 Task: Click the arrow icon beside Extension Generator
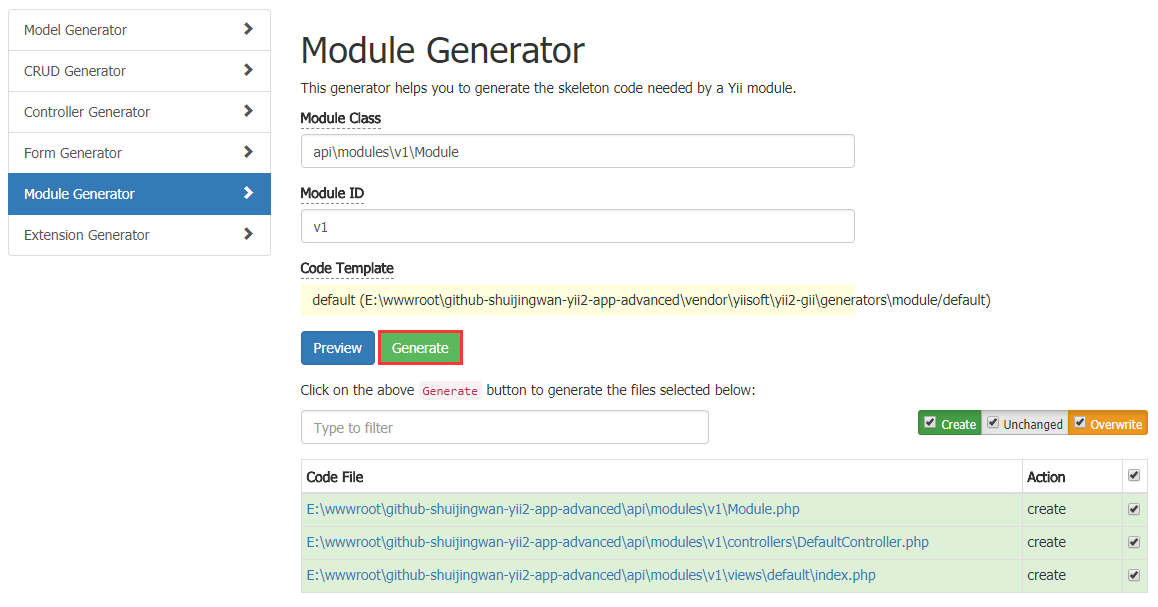pyautogui.click(x=248, y=234)
